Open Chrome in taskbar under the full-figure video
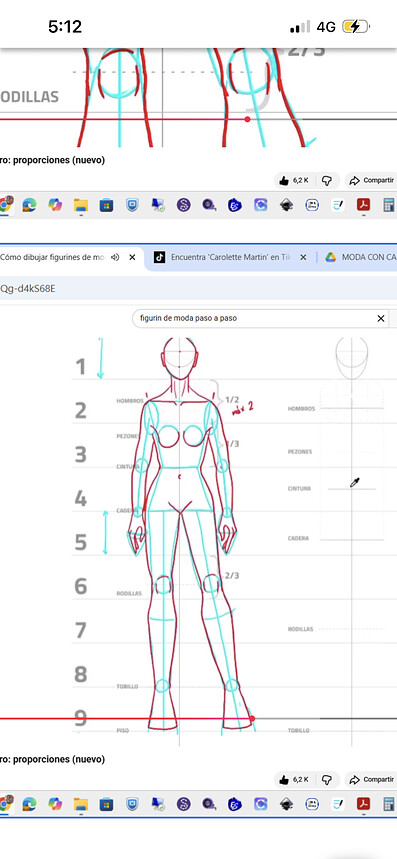The height and width of the screenshot is (859, 397). pyautogui.click(x=5, y=804)
